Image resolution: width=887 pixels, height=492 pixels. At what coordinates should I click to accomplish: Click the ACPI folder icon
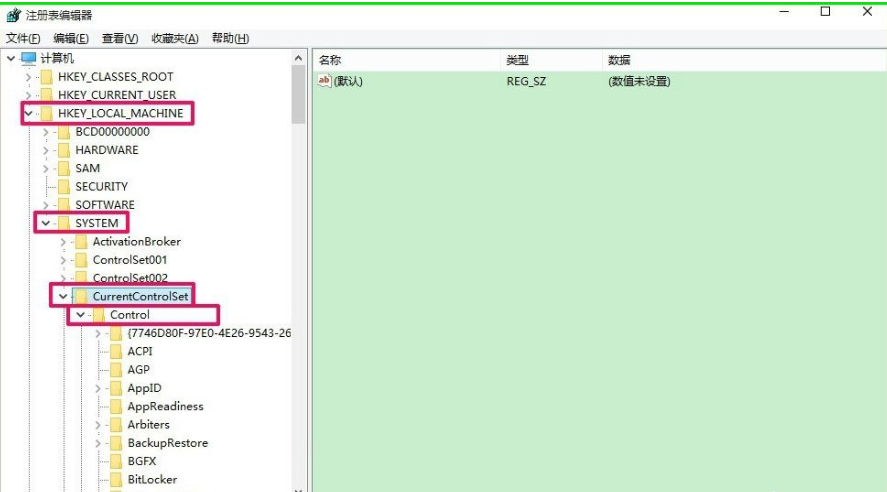(x=116, y=352)
